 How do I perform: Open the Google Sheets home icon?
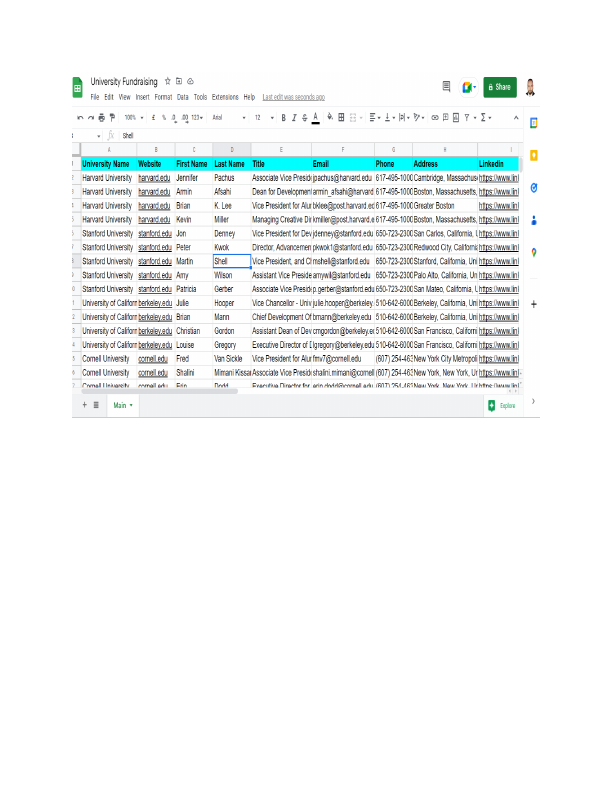tap(77, 87)
